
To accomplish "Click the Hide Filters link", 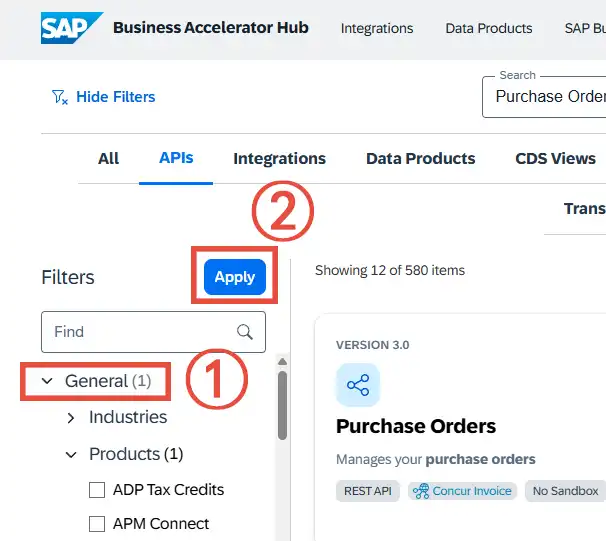I will click(x=116, y=97).
